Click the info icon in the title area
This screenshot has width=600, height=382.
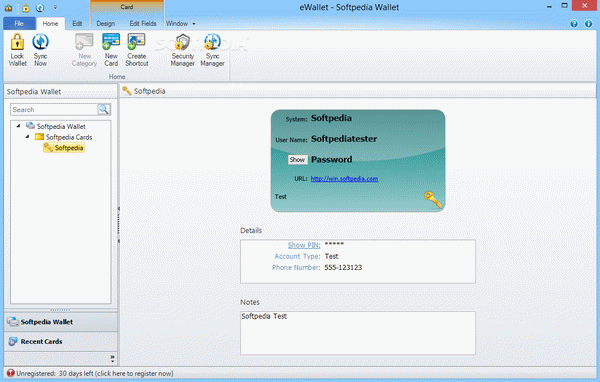coord(589,24)
